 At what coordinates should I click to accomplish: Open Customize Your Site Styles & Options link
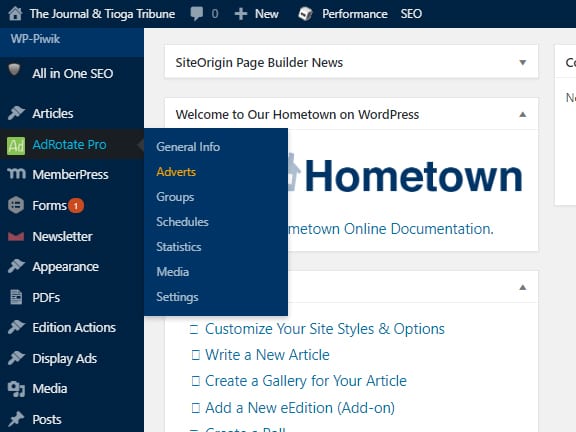[x=325, y=329]
